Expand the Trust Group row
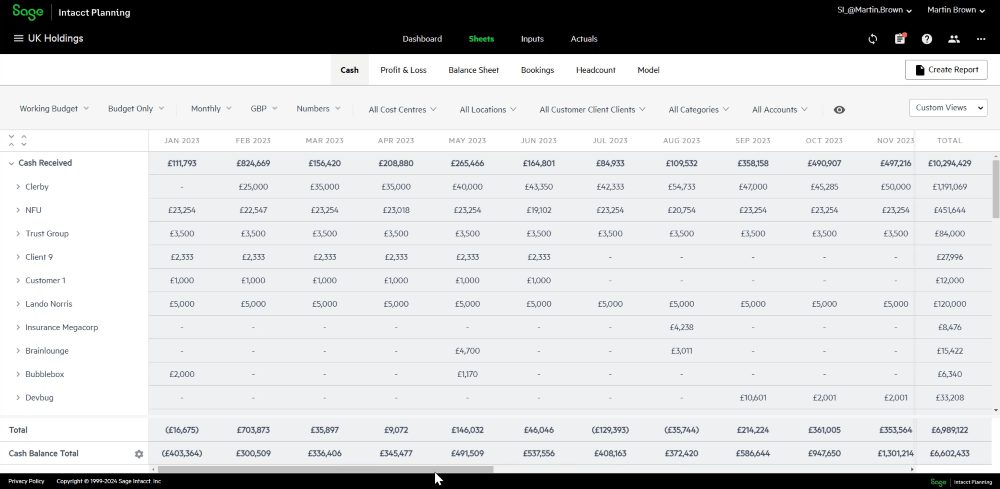Image resolution: width=1000 pixels, height=489 pixels. tap(18, 234)
